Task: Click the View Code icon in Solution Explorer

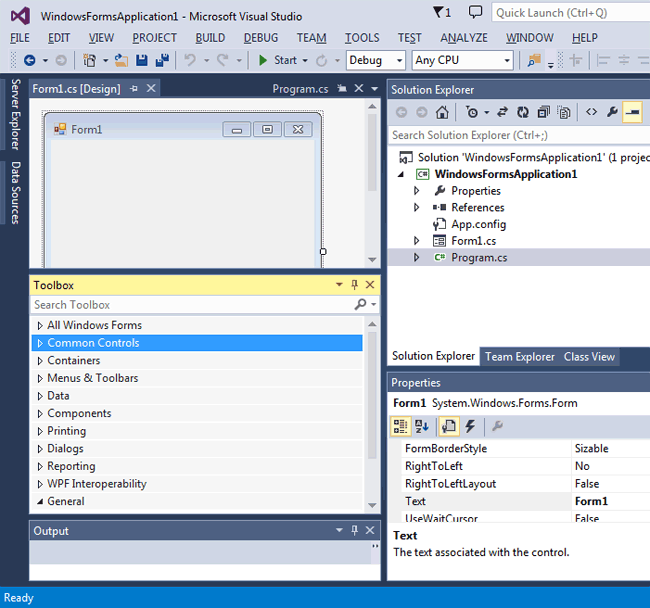Action: point(592,112)
